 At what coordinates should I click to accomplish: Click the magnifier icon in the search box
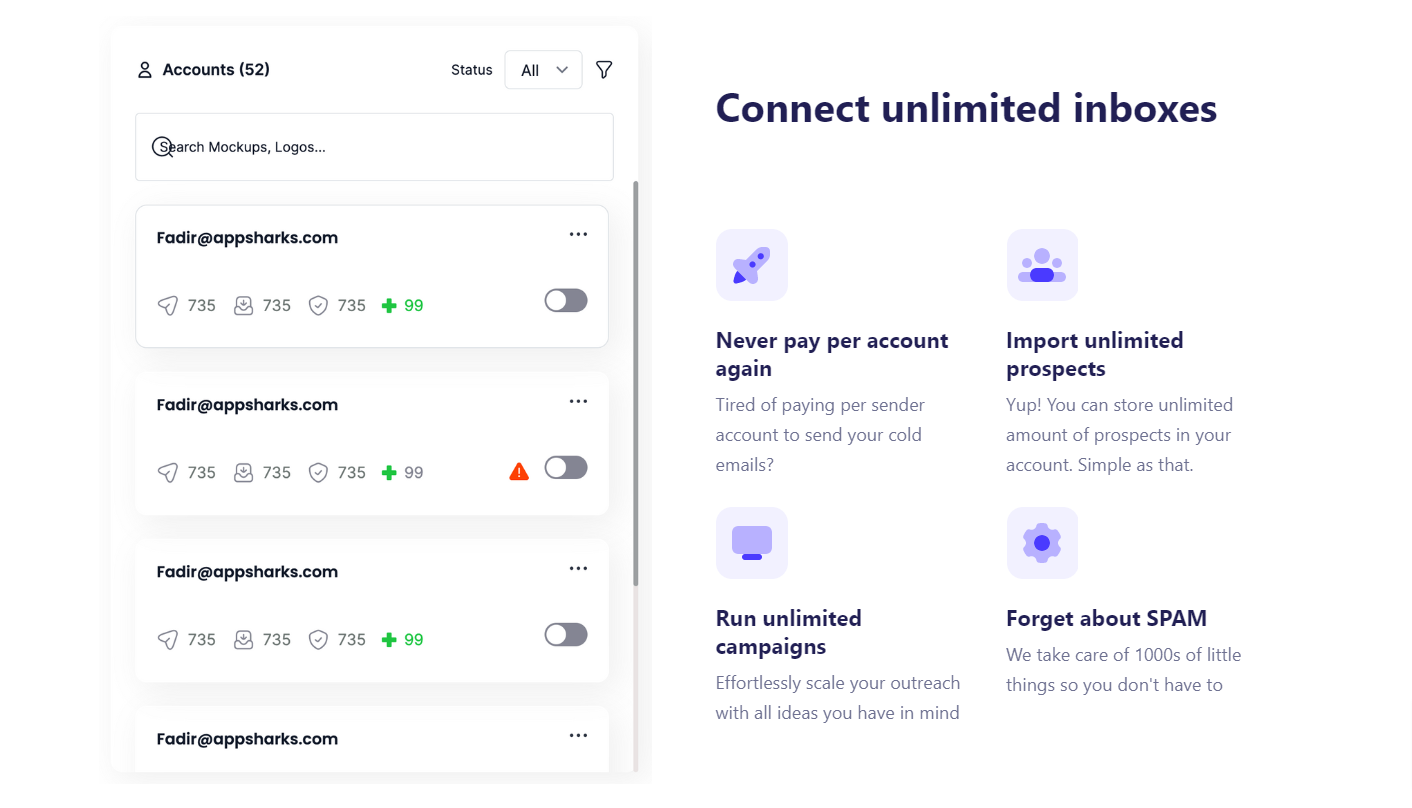[x=162, y=147]
